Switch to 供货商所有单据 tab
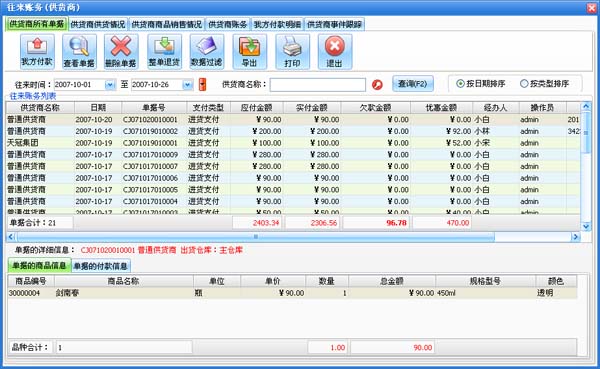This screenshot has width=600, height=369. [37, 24]
